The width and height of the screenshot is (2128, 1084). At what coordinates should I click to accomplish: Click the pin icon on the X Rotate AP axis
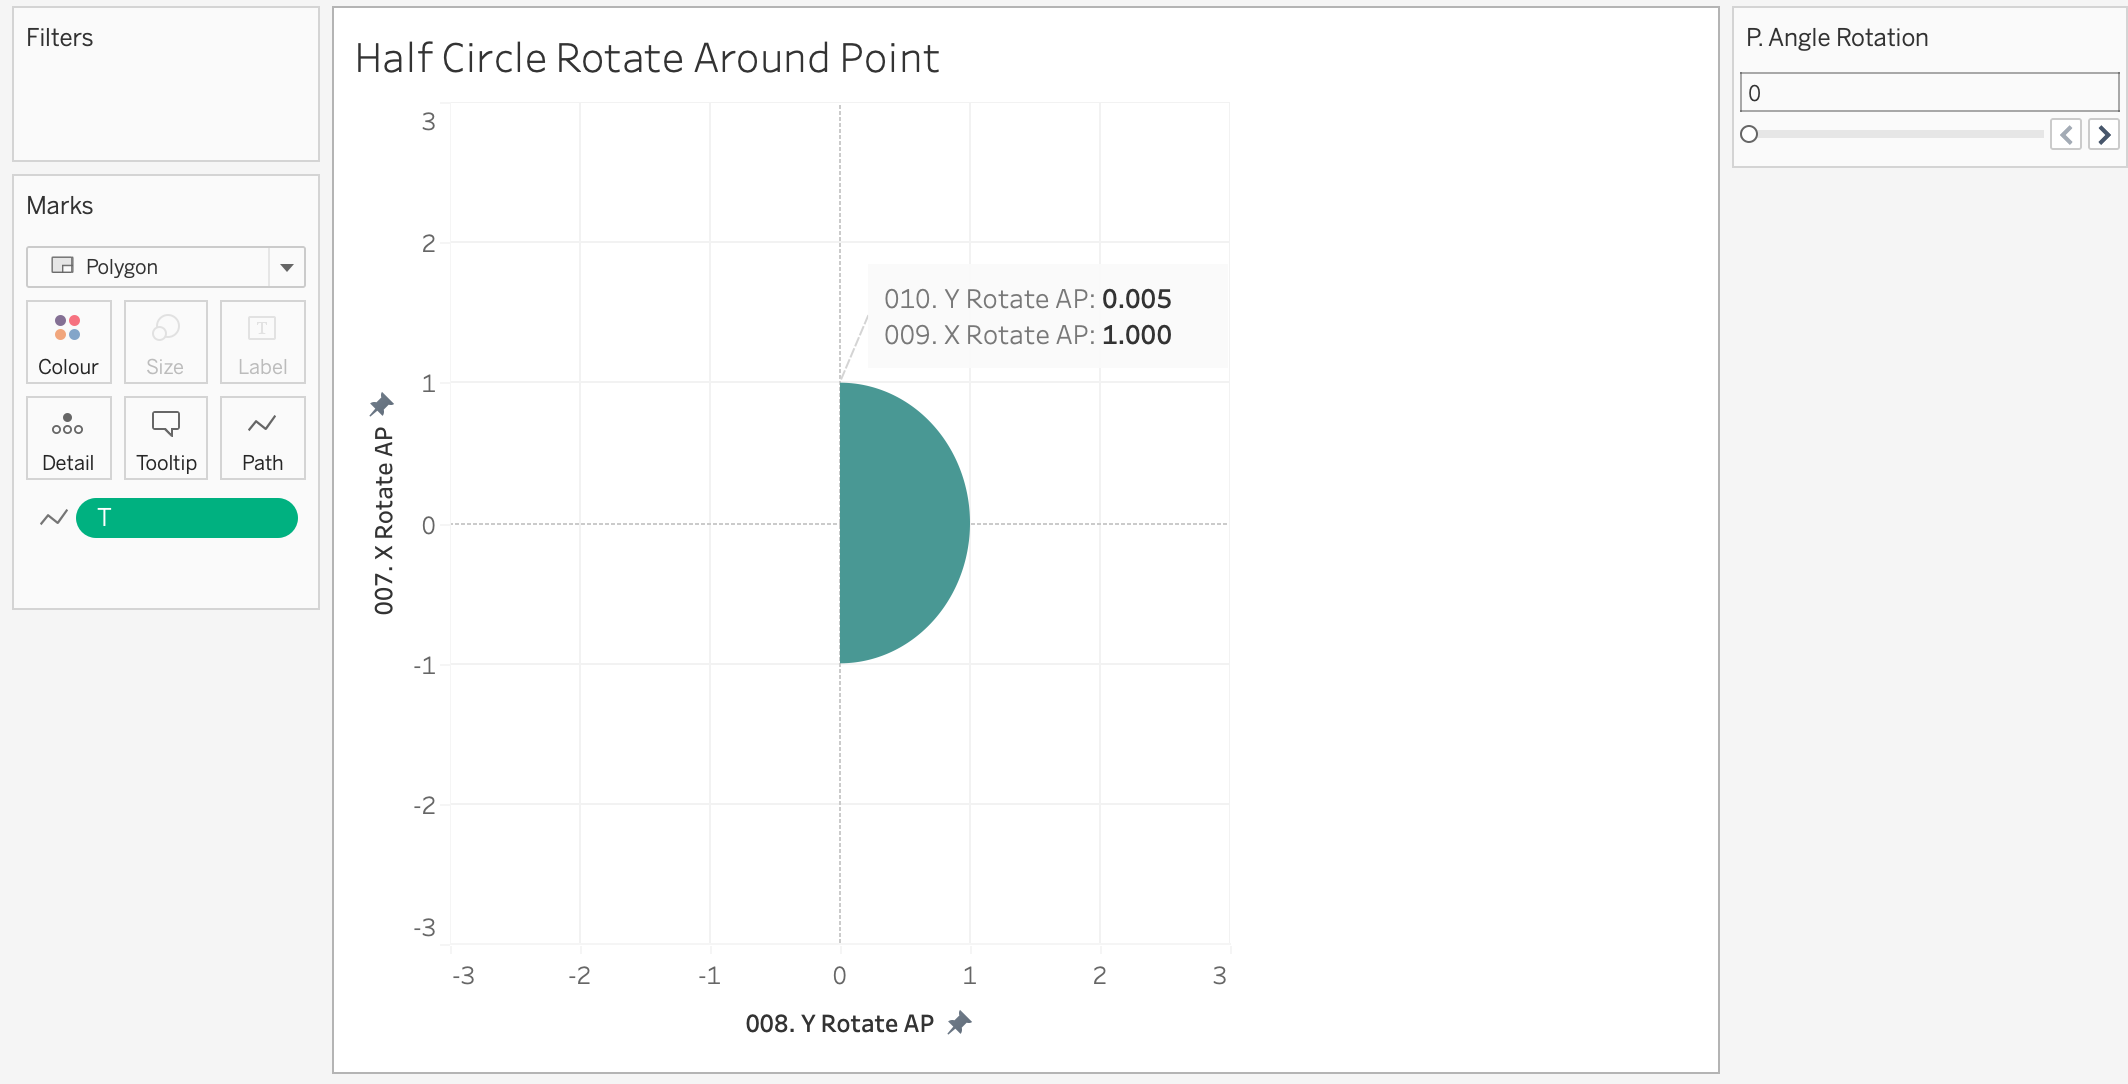[x=382, y=404]
